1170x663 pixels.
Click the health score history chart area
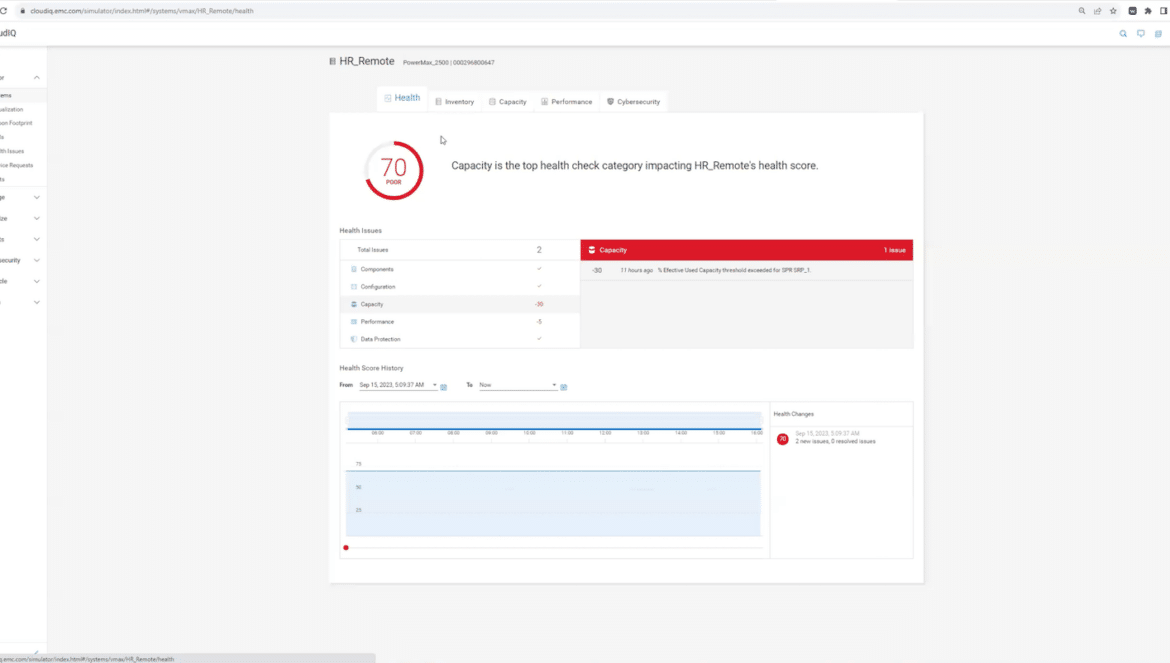tap(553, 503)
